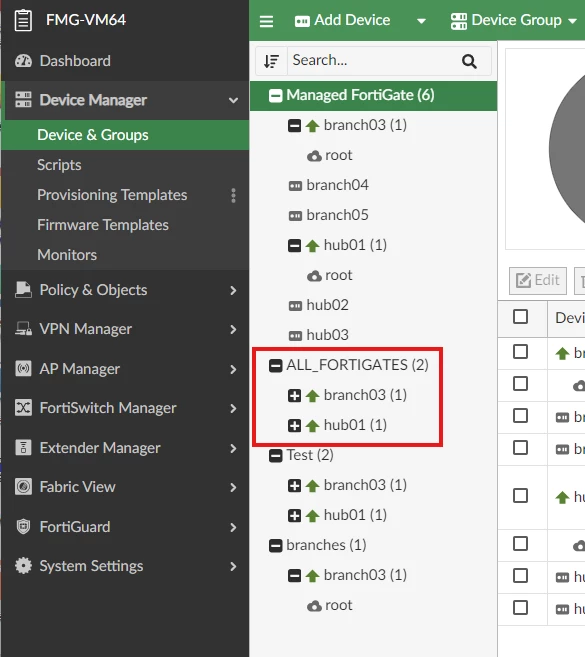The image size is (585, 657).
Task: Click the hub03 device chip icon
Action: (x=295, y=336)
